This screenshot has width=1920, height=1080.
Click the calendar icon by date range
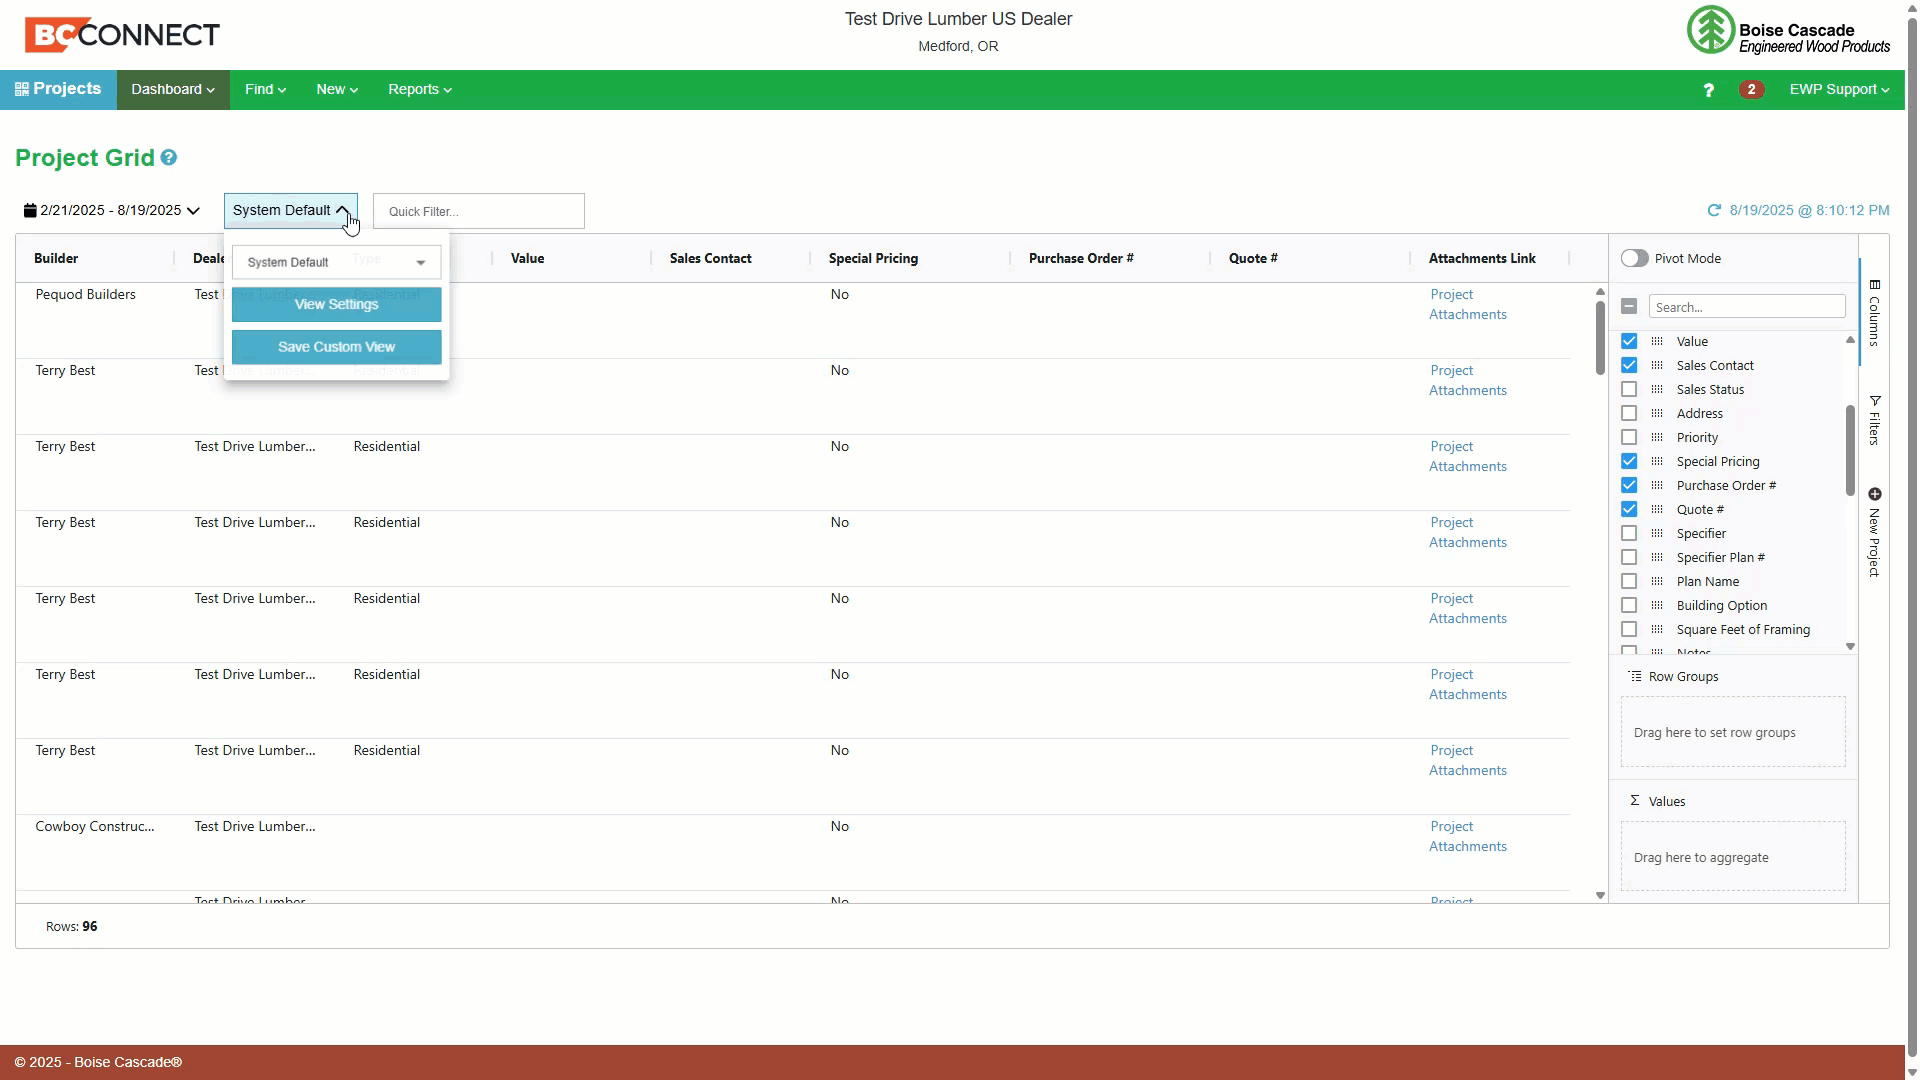[x=30, y=210]
